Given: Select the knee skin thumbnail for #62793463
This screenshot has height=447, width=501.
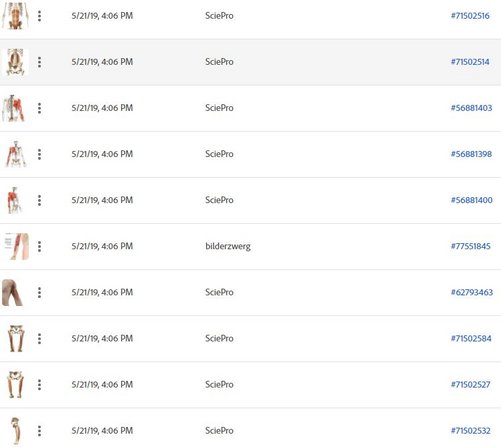Looking at the screenshot, I should point(12,293).
